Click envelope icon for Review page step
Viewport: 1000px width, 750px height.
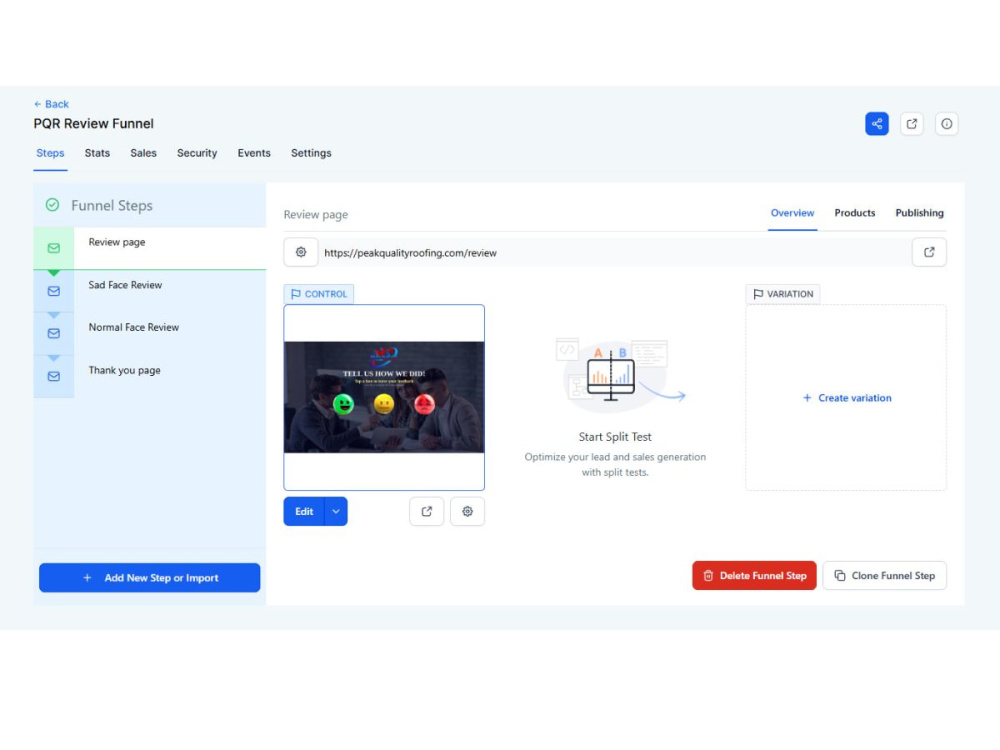tap(54, 248)
